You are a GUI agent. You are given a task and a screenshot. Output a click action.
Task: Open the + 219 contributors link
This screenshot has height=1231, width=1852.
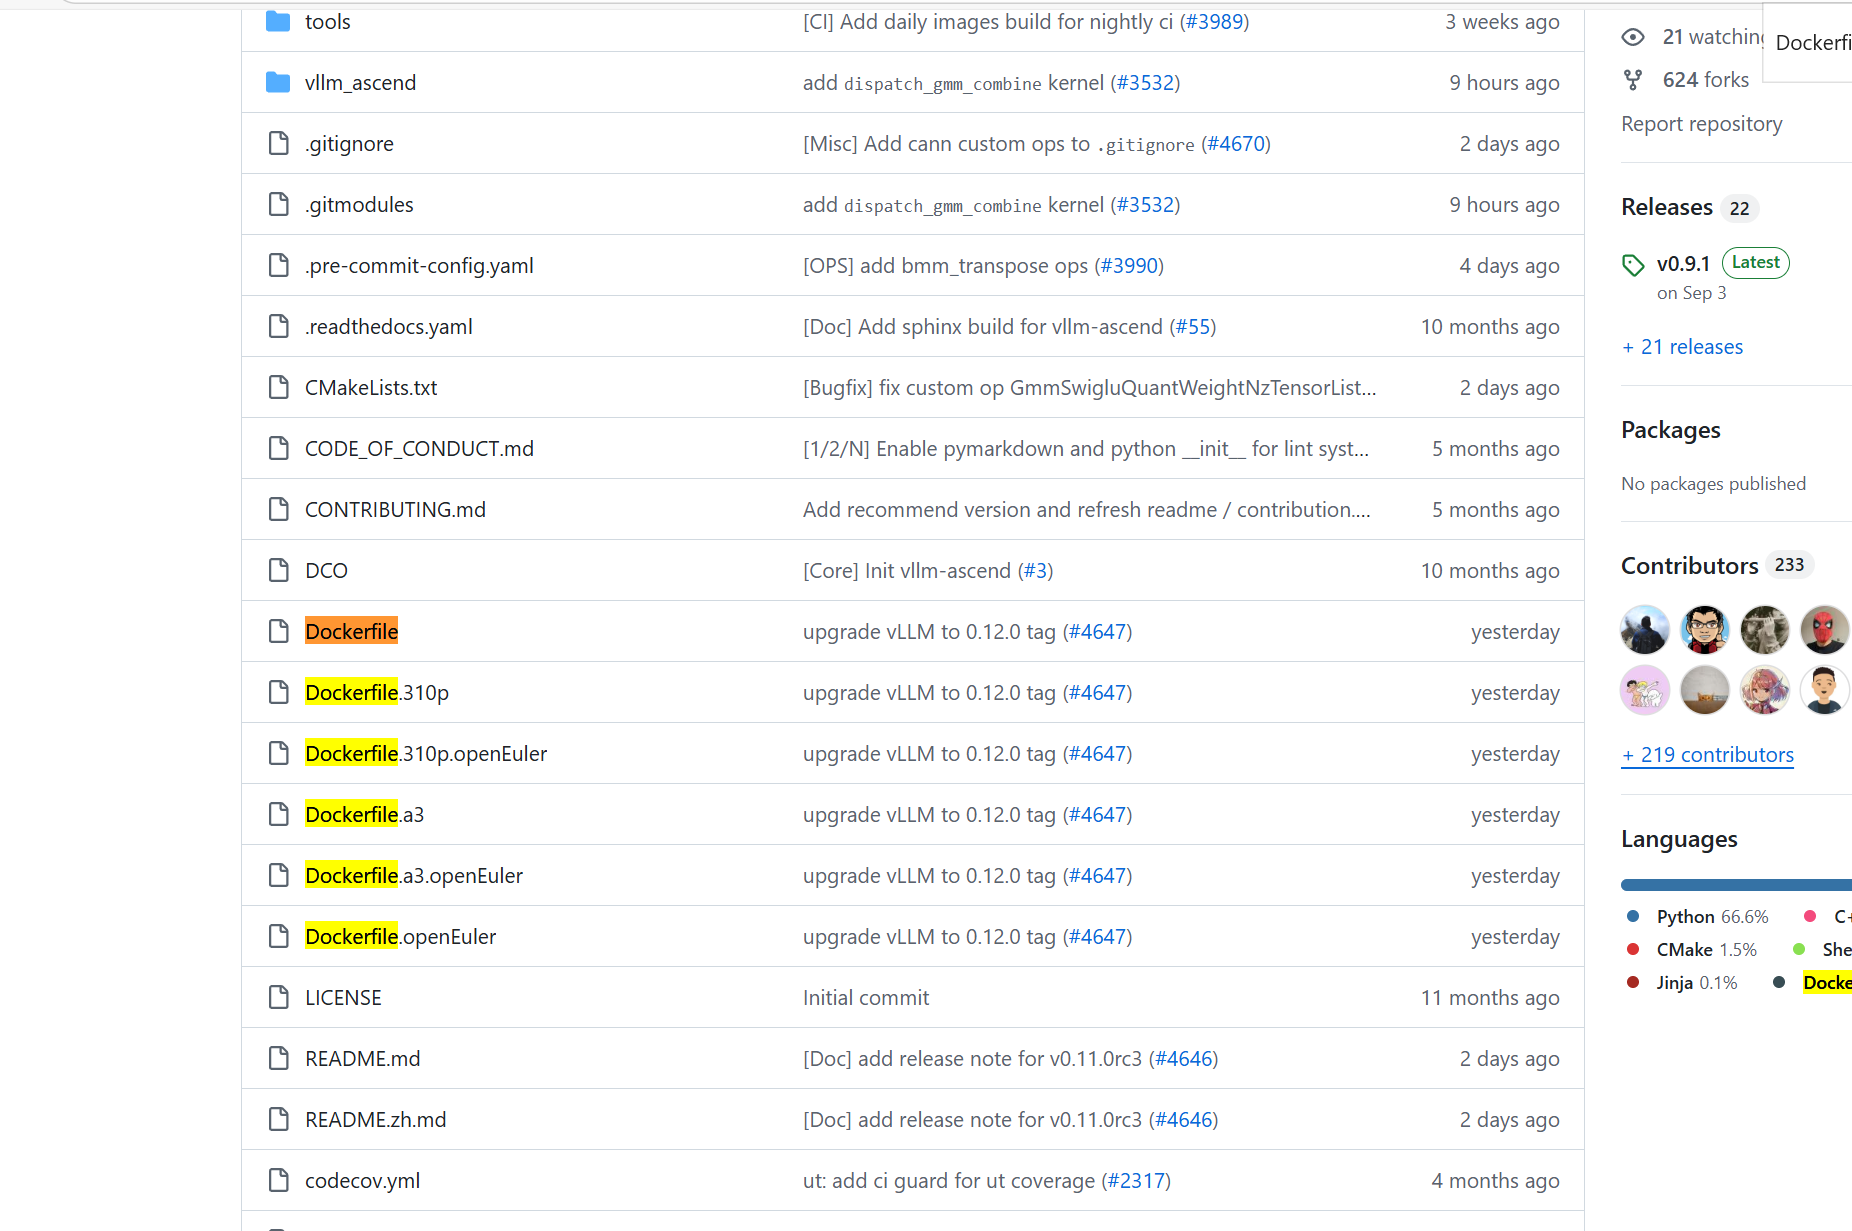(1707, 755)
